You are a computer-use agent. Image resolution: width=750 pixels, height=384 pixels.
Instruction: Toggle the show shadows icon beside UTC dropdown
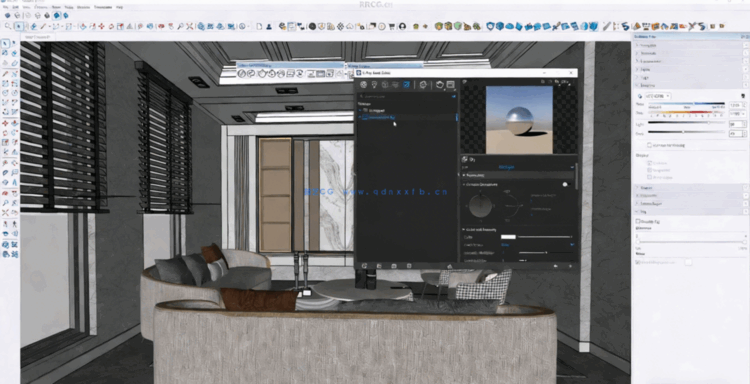[640, 96]
